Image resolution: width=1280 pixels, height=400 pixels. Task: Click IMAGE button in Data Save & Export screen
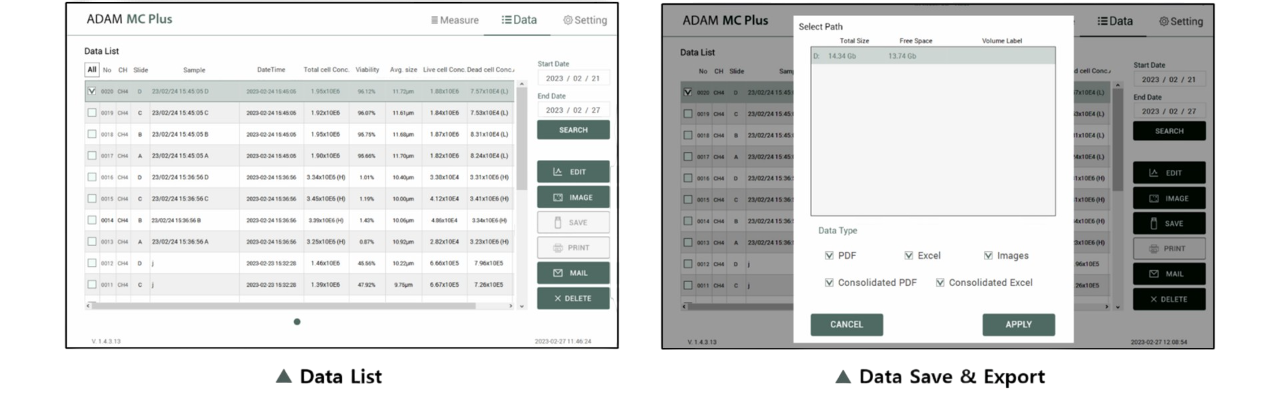tap(1169, 199)
